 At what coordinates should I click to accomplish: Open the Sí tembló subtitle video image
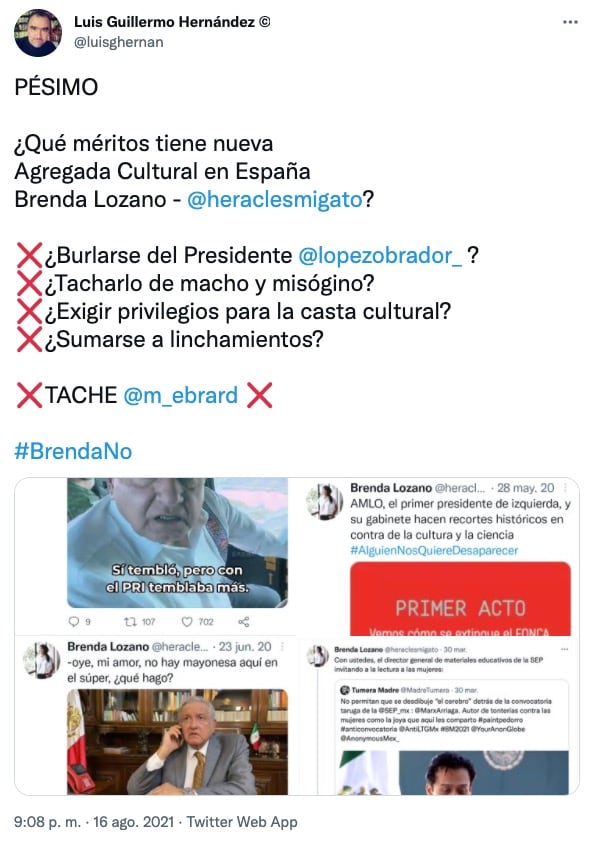[177, 543]
